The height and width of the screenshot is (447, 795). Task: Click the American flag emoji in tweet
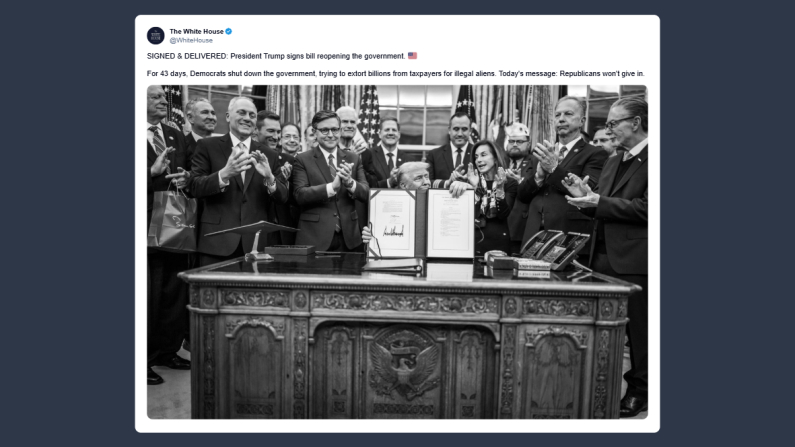click(412, 56)
